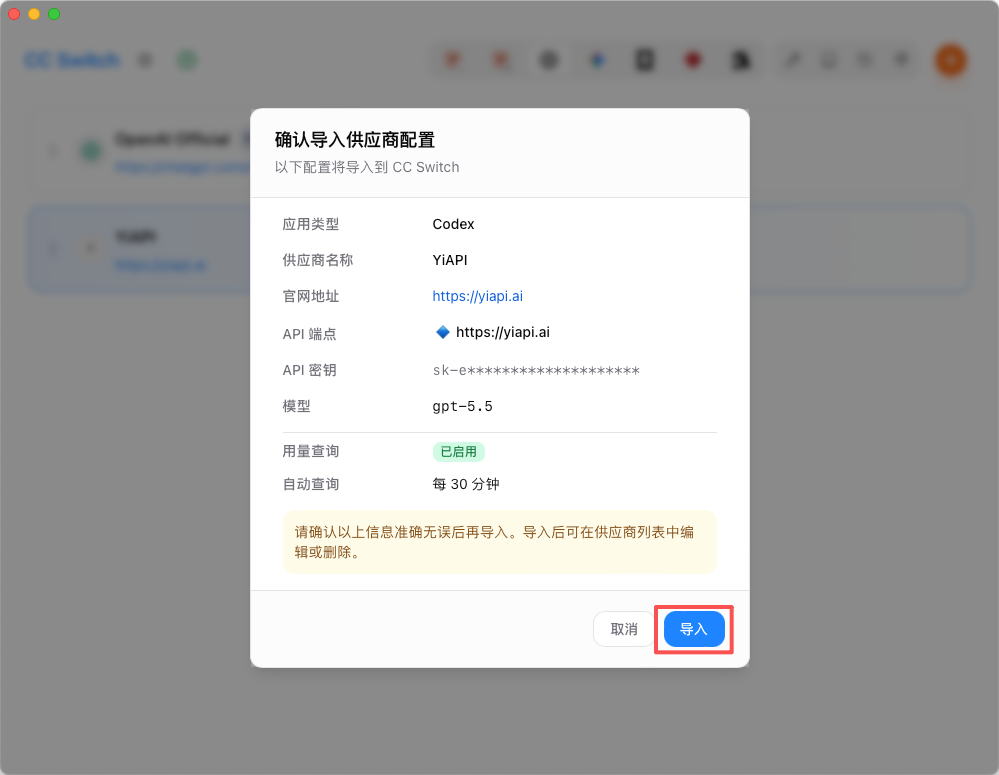Click the model value gpt-5.5
This screenshot has height=775, width=999.
coord(463,406)
